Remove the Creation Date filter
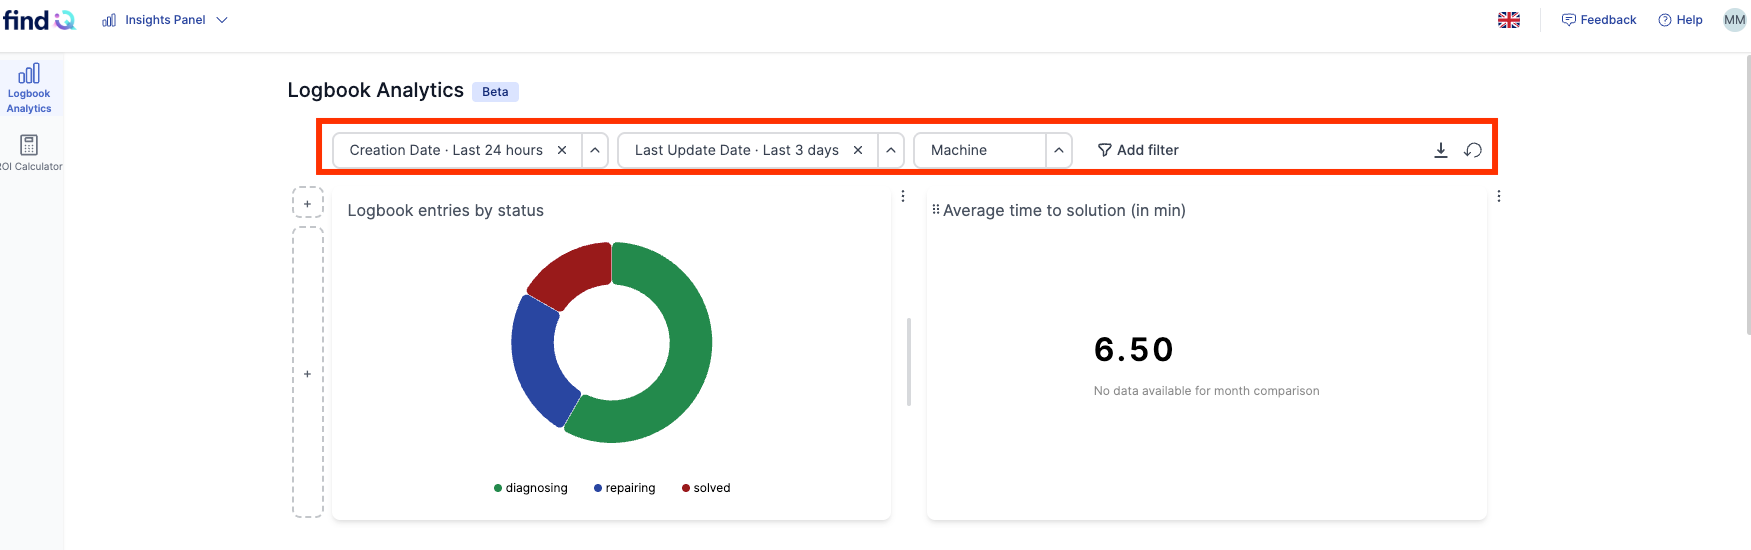 [x=562, y=150]
